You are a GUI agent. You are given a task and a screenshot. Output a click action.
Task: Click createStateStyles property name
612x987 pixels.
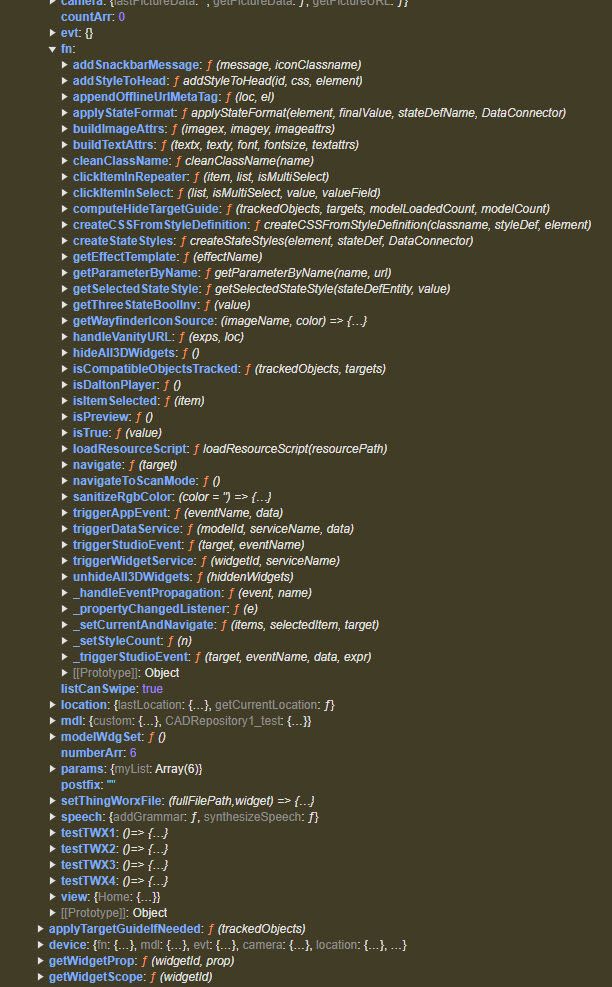(123, 240)
